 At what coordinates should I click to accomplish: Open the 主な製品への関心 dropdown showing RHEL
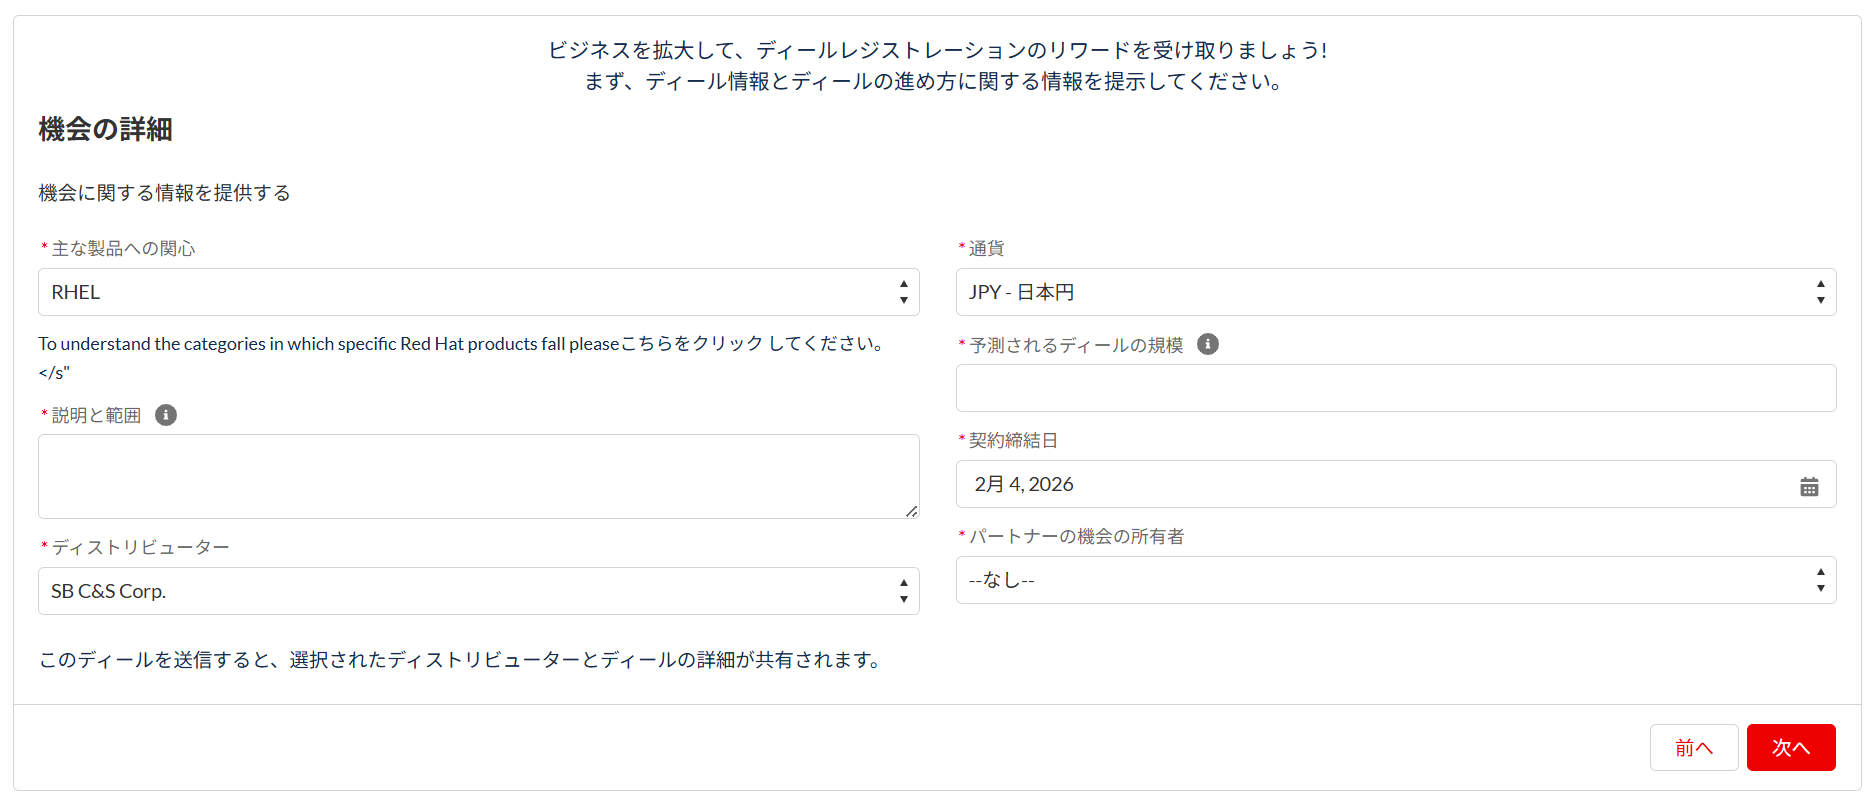click(478, 292)
